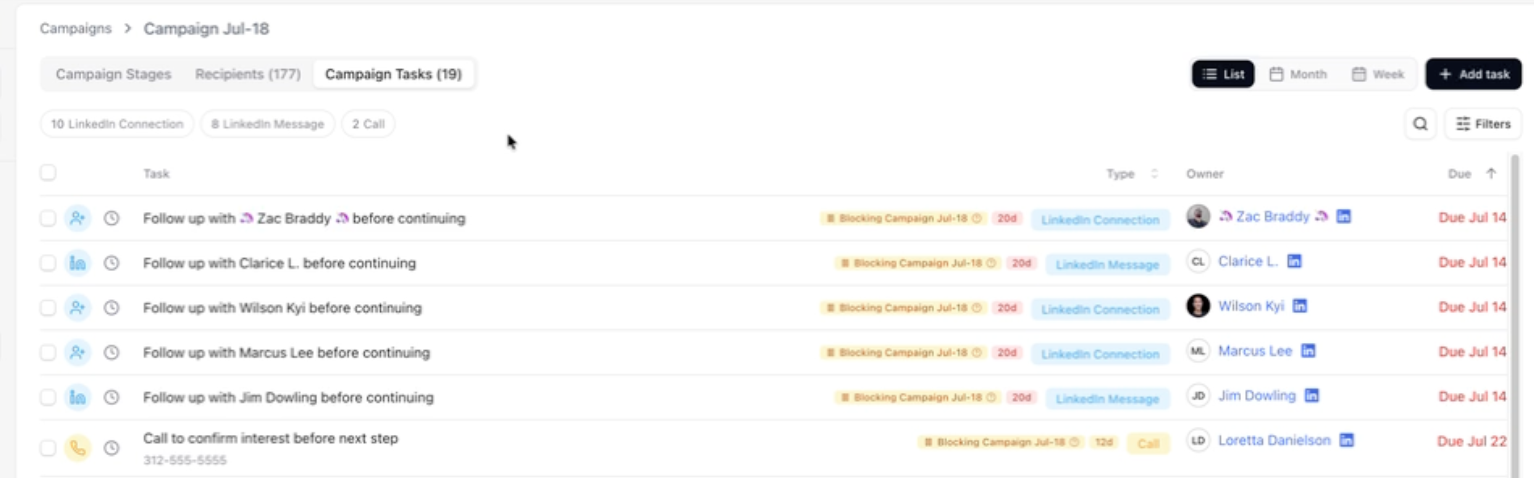
Task: Open owner link Loretta Danielson
Action: click(1275, 440)
